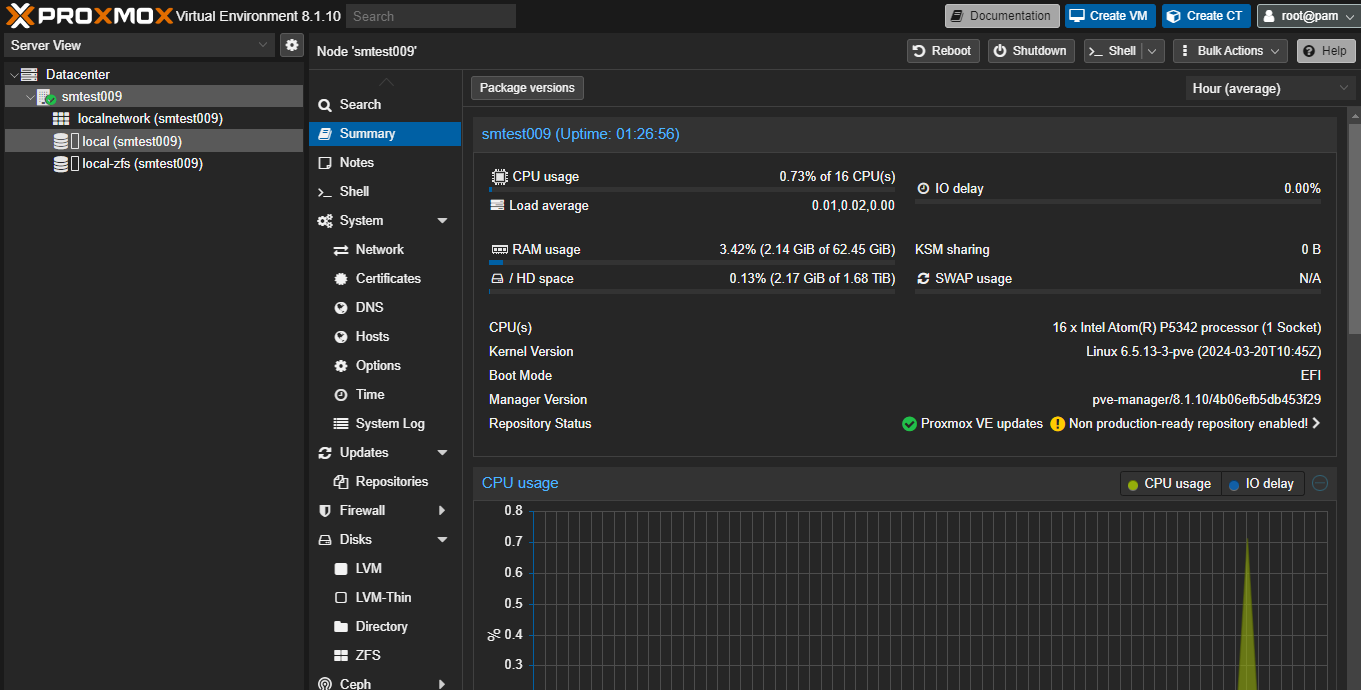Click the gear icon beside Server View
The height and width of the screenshot is (690, 1361).
(291, 45)
